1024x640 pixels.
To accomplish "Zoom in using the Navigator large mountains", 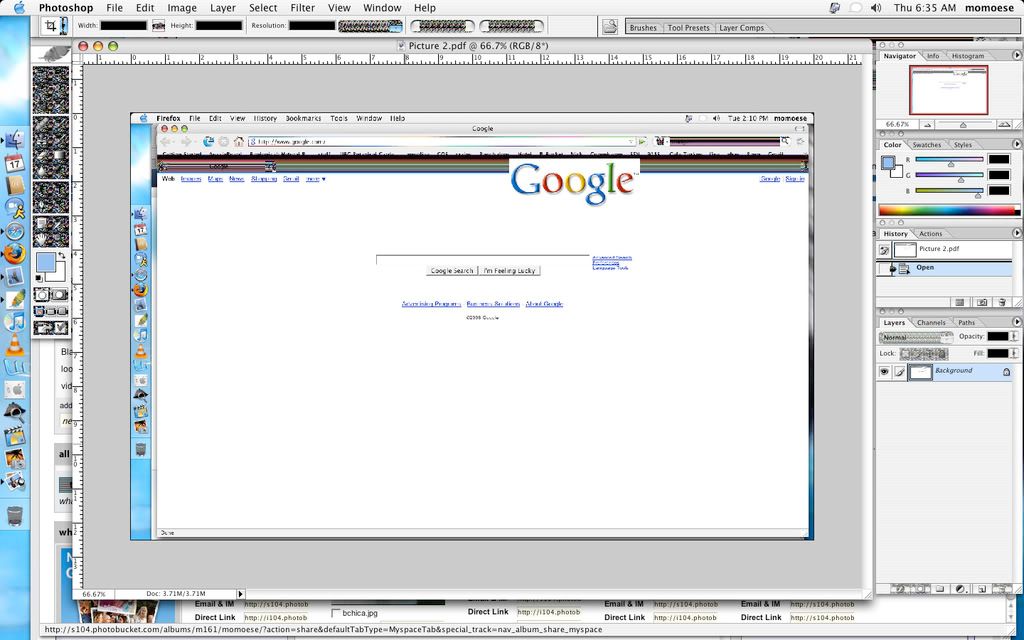I will [x=1004, y=124].
